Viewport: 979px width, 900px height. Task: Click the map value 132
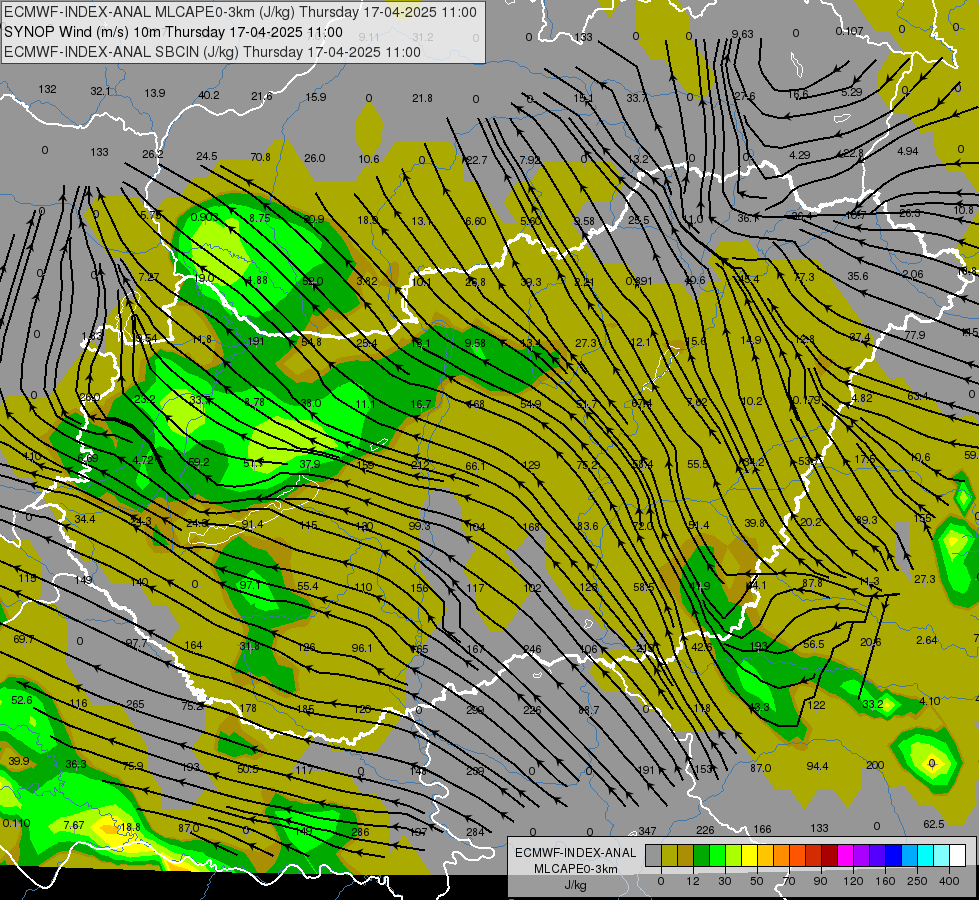[47, 89]
